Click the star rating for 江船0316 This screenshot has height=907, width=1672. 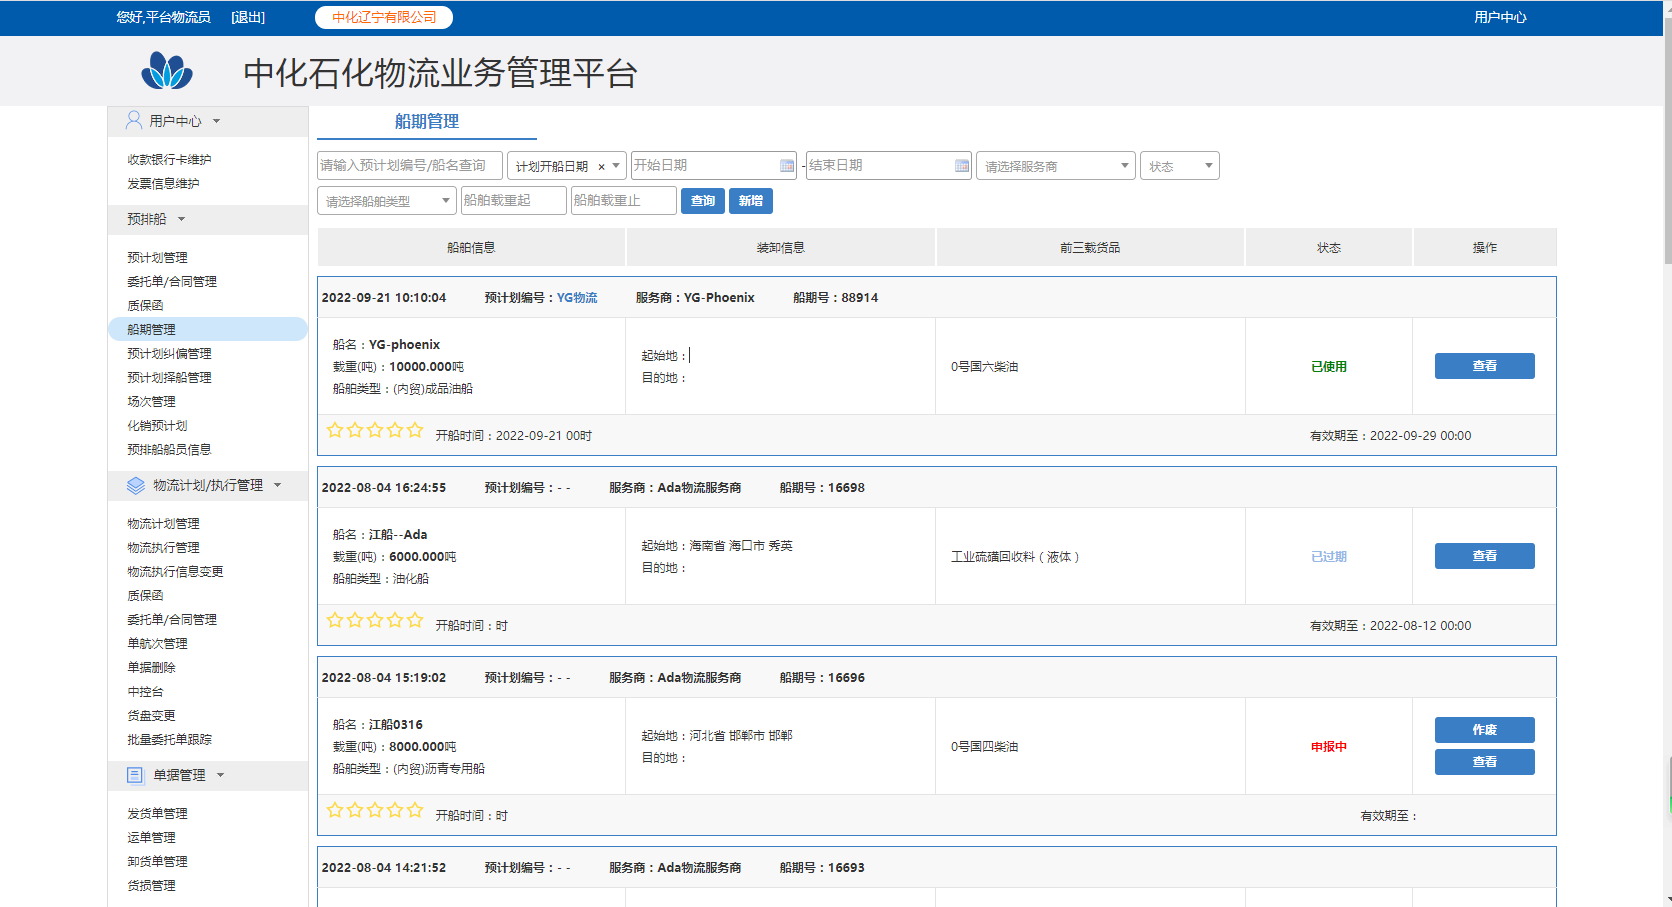pyautogui.click(x=375, y=811)
